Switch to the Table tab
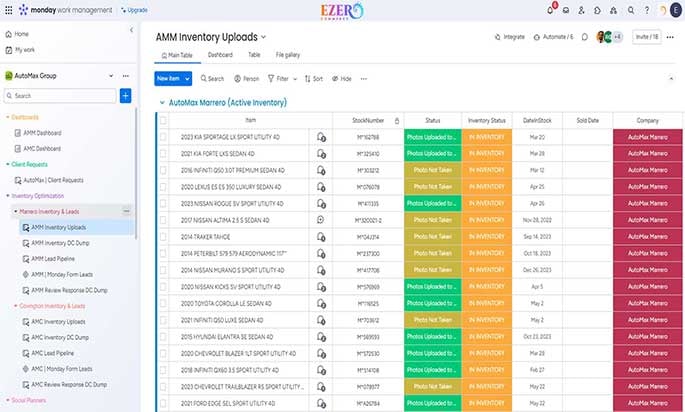Image resolution: width=685 pixels, height=412 pixels. (254, 55)
